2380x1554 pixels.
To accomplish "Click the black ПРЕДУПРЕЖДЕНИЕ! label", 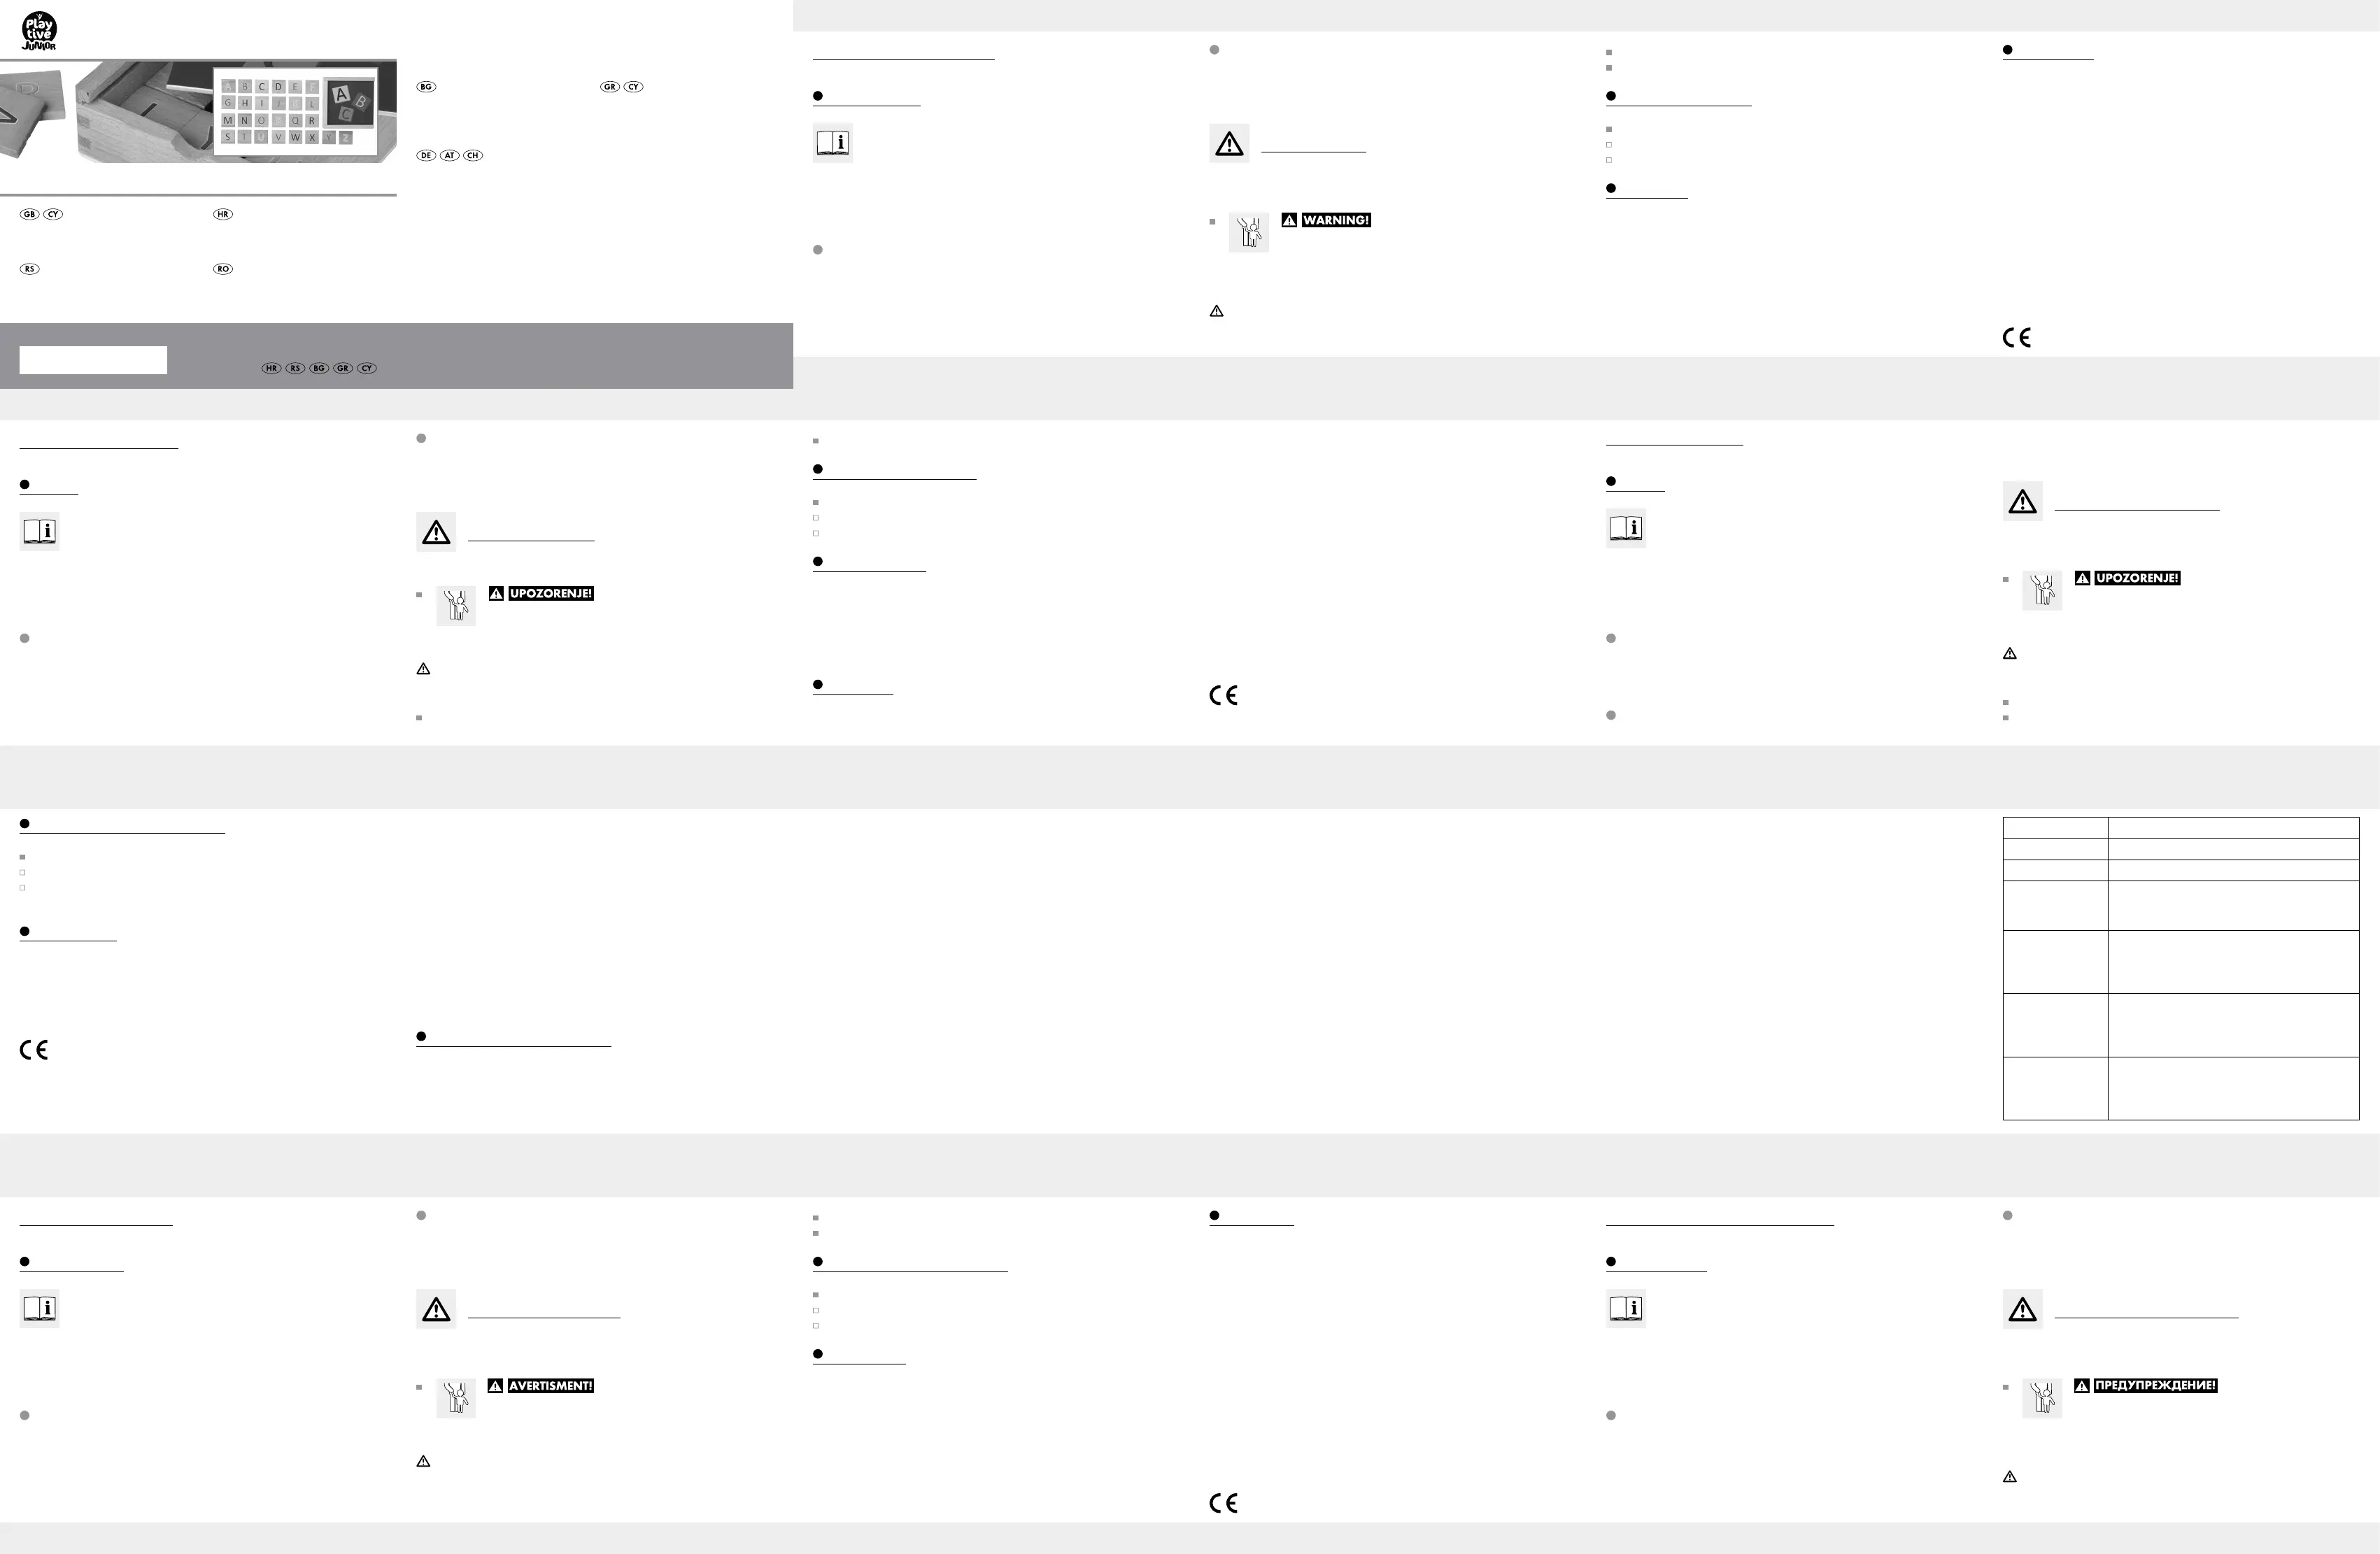I will pyautogui.click(x=2155, y=1386).
